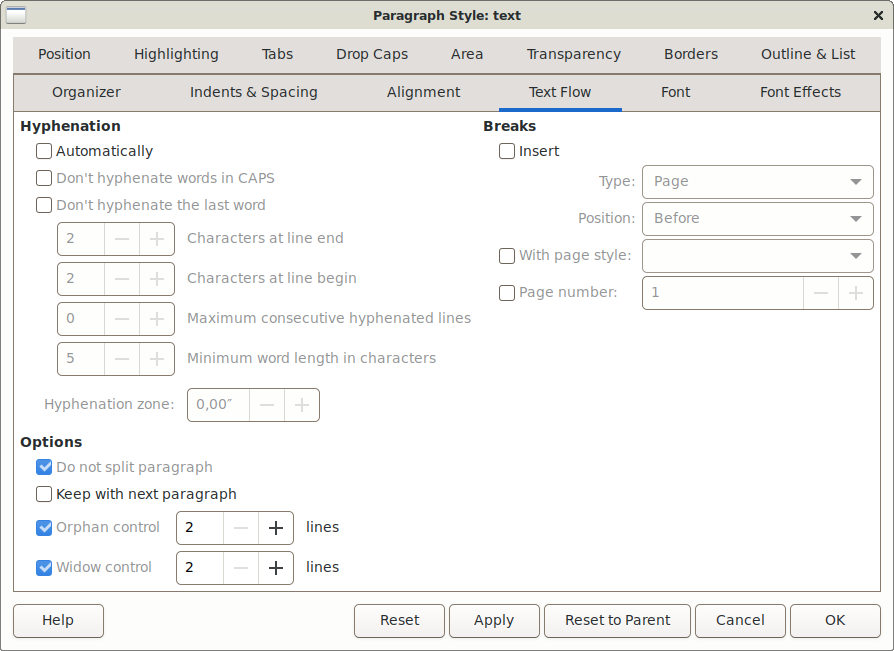
Task: Decrease Orphan control lines with minus
Action: 241,528
